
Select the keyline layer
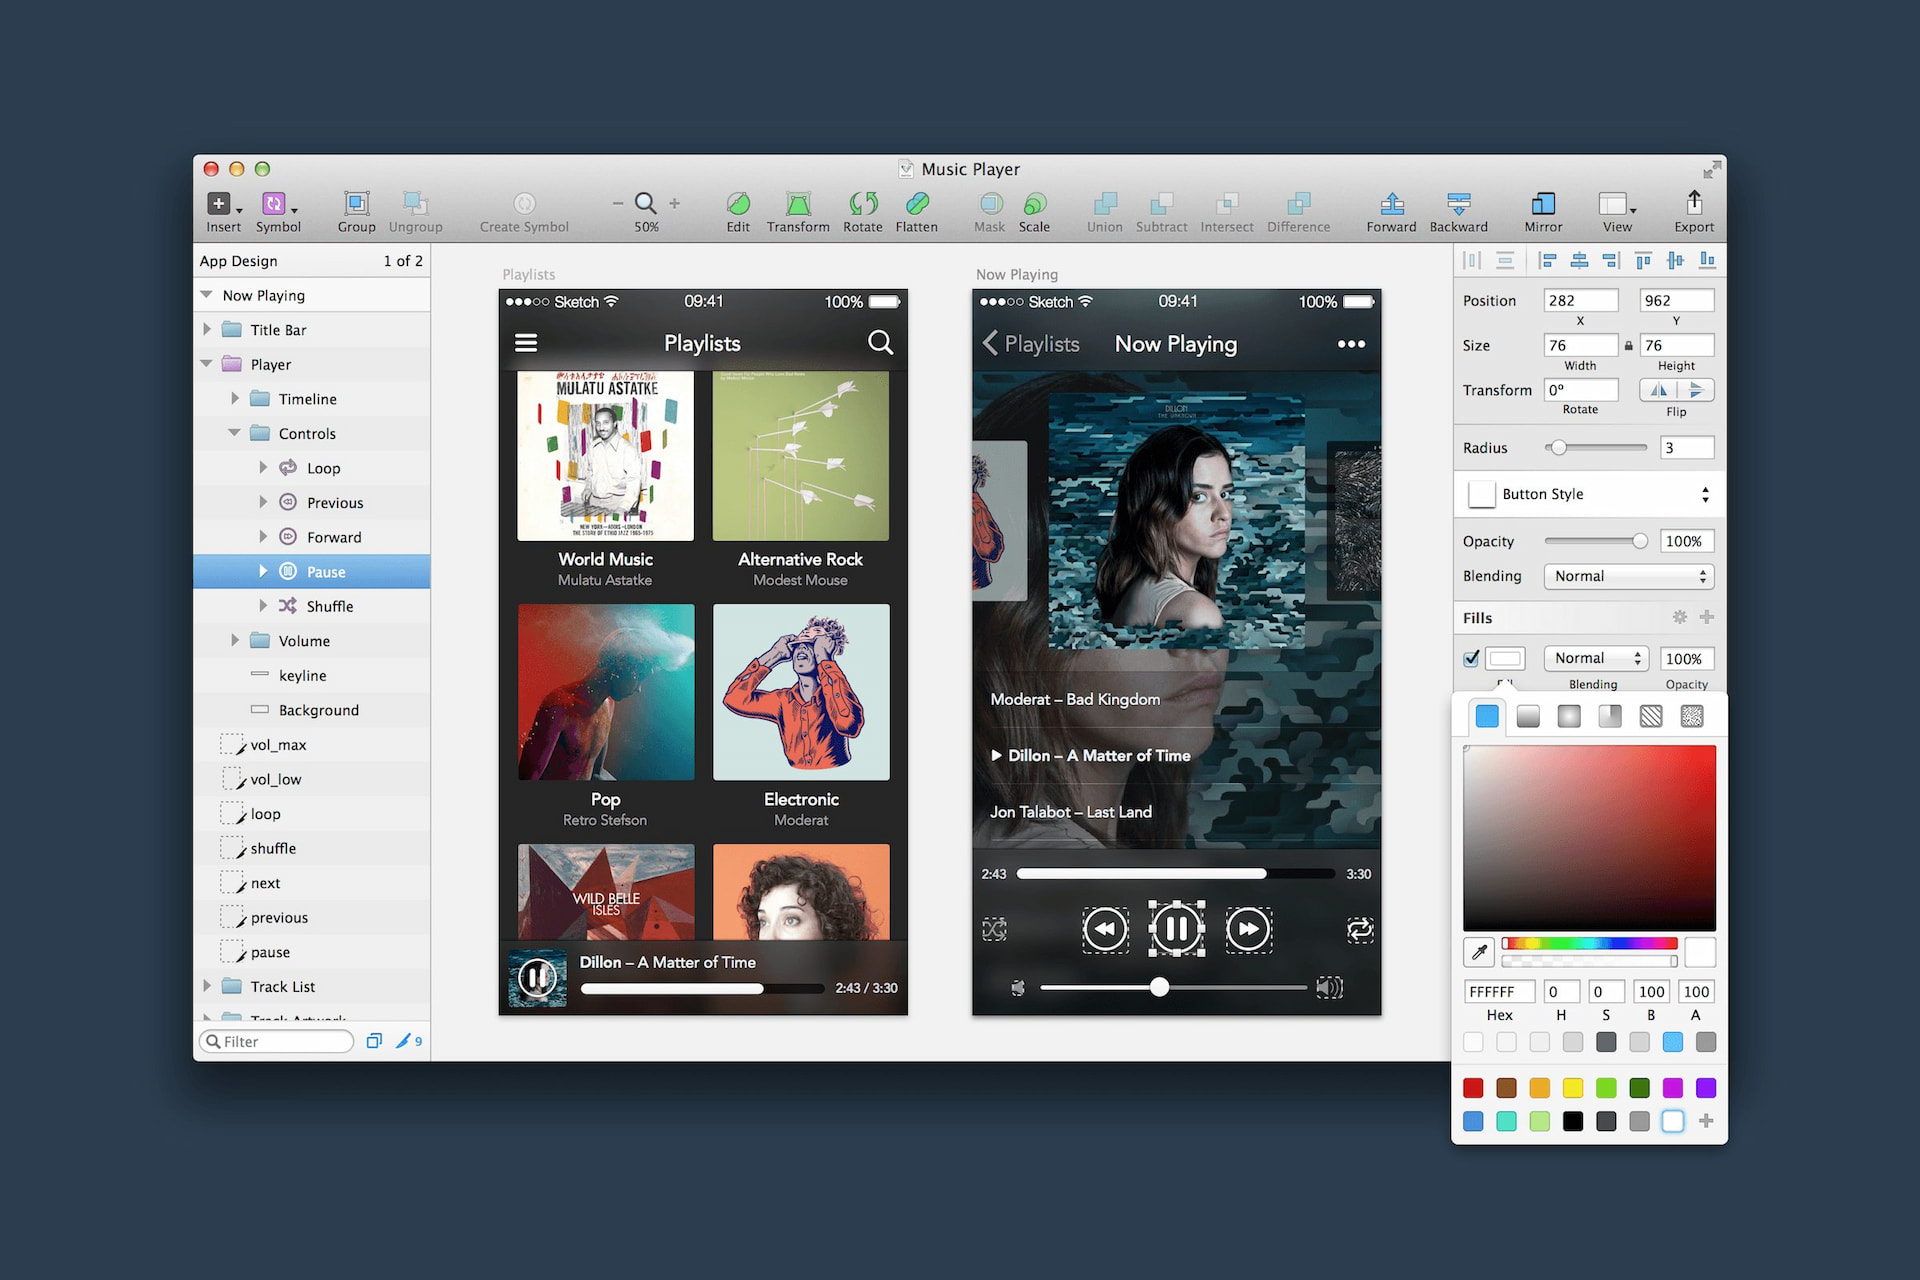tap(312, 675)
